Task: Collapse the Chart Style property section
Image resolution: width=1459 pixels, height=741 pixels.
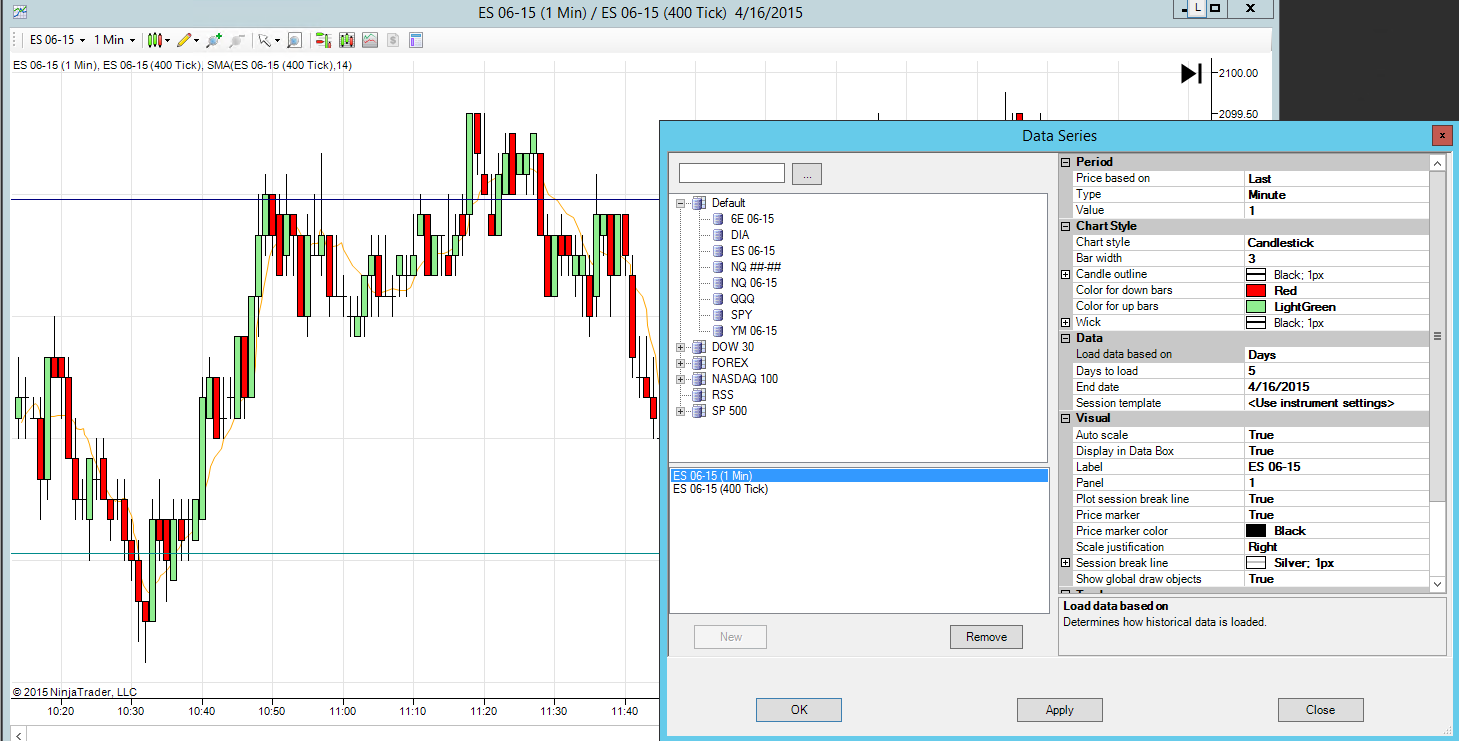Action: point(1066,226)
